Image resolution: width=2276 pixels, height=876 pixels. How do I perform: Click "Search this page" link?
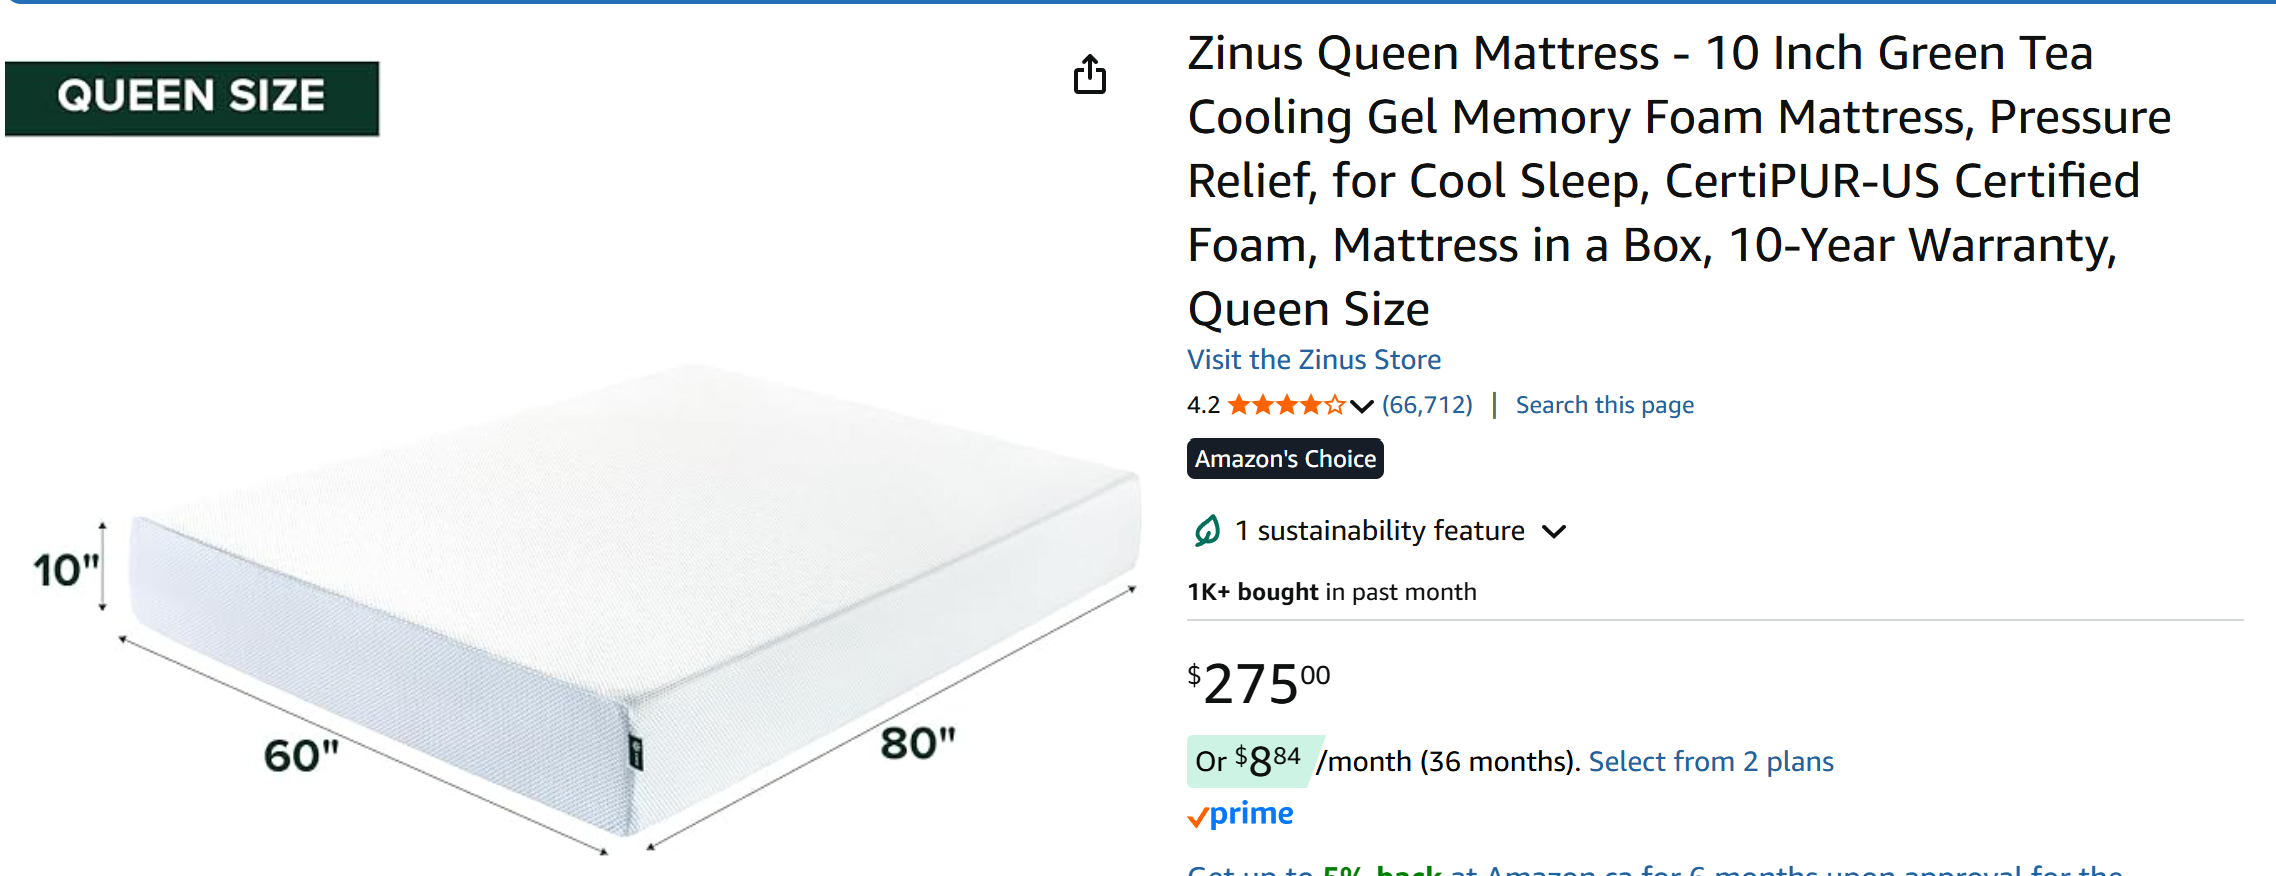coord(1604,405)
